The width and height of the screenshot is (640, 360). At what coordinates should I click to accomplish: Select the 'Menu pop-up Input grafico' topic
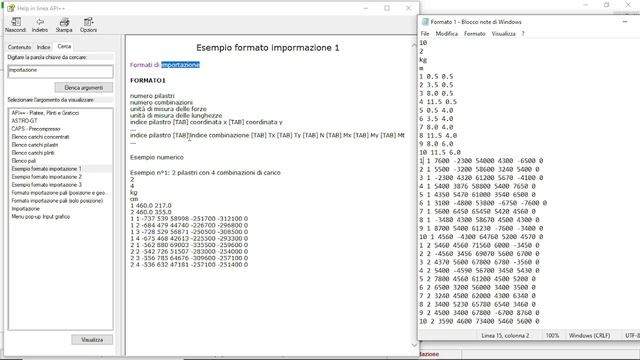click(41, 217)
